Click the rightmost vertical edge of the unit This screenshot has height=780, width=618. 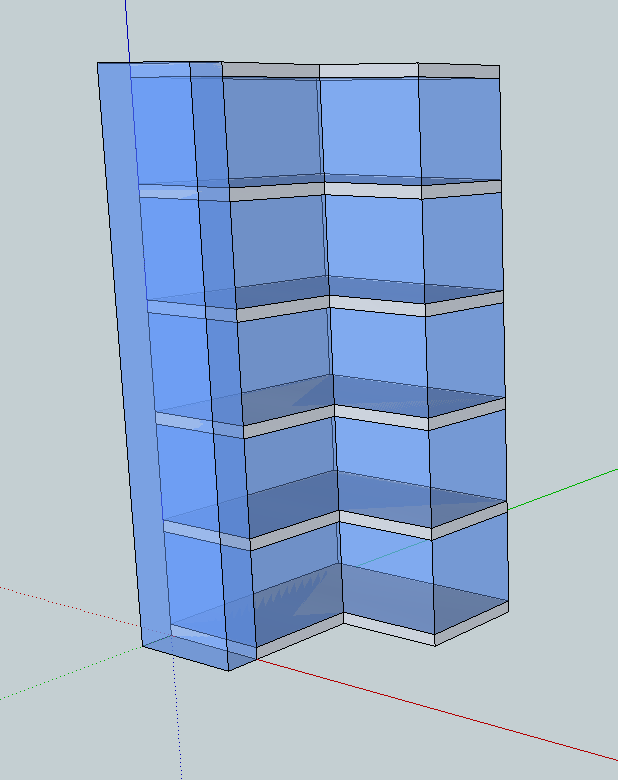tap(504, 350)
